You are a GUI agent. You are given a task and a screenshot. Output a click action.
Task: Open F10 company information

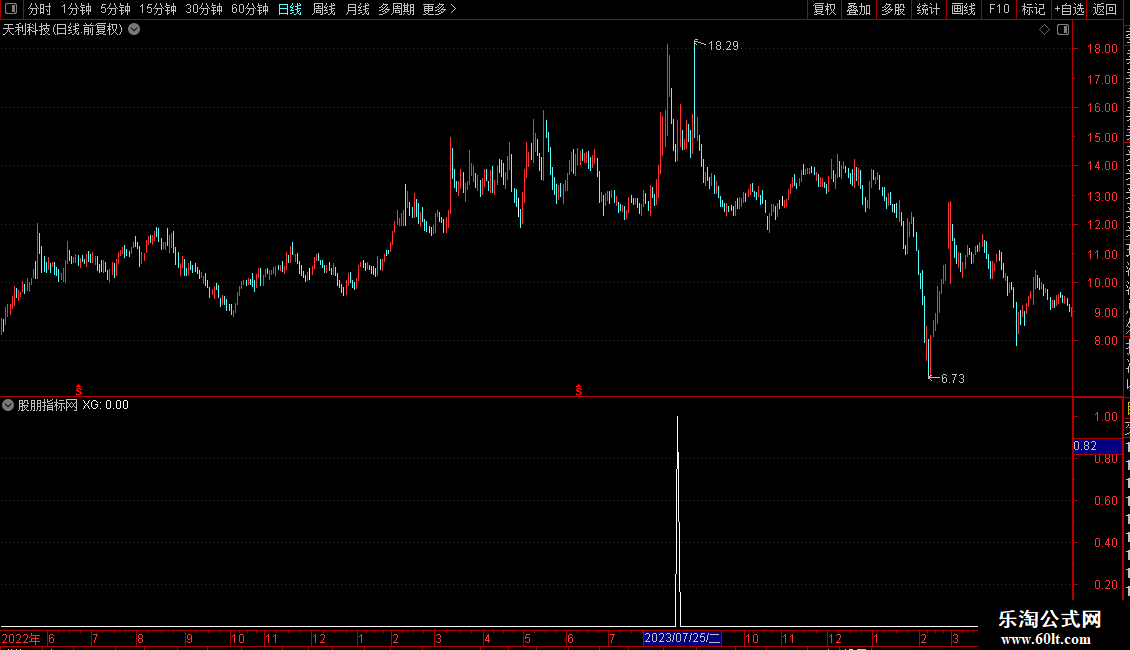[999, 9]
